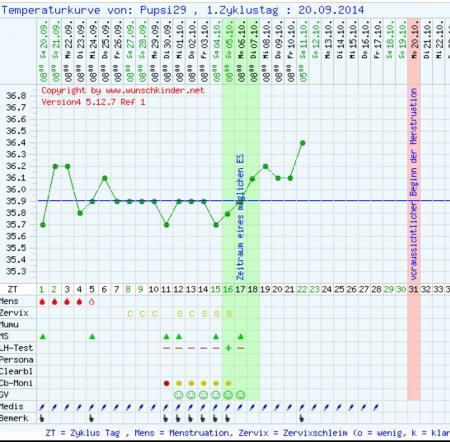The height and width of the screenshot is (442, 450).
Task: Click the legend text 'ZT = Zyklus Tag'
Action: [x=83, y=433]
